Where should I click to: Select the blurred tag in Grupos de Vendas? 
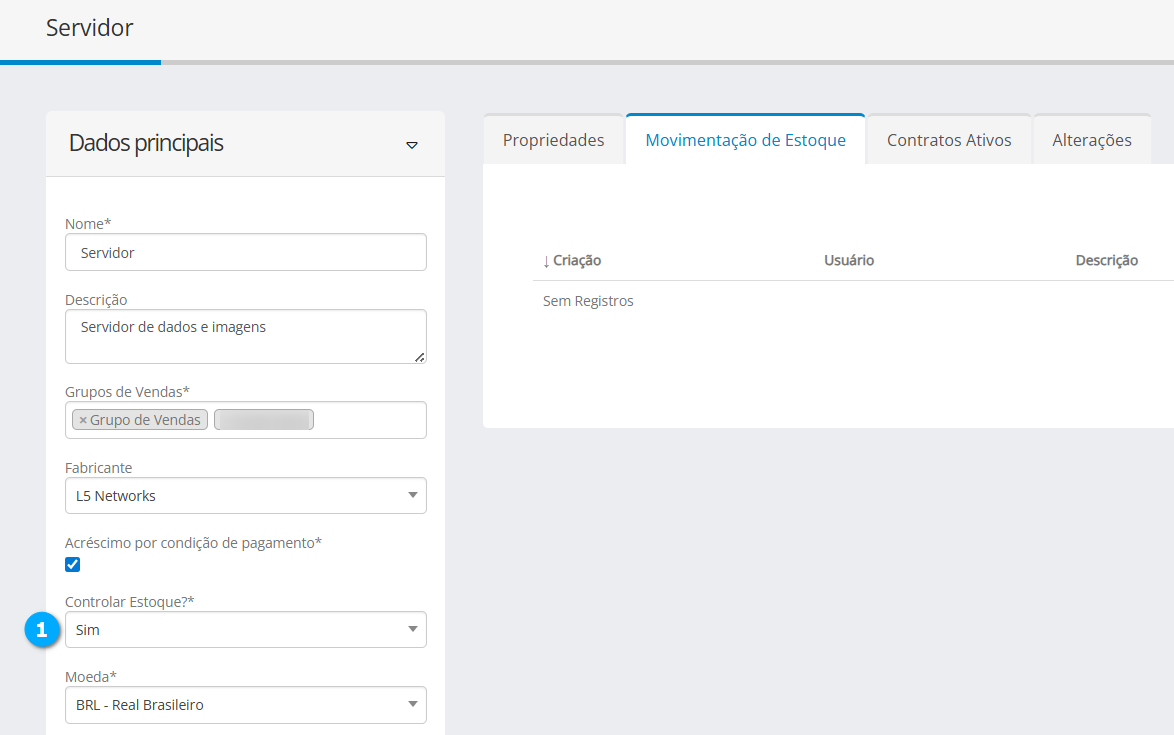click(264, 420)
